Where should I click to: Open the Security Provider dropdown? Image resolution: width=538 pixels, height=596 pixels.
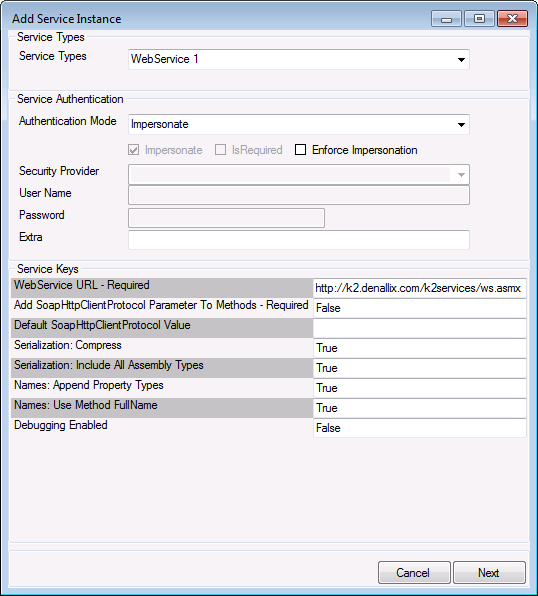461,175
